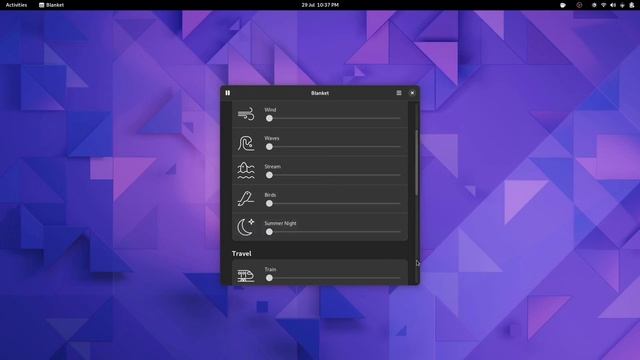
Task: Click the Summer Night moon icon
Action: click(x=246, y=227)
